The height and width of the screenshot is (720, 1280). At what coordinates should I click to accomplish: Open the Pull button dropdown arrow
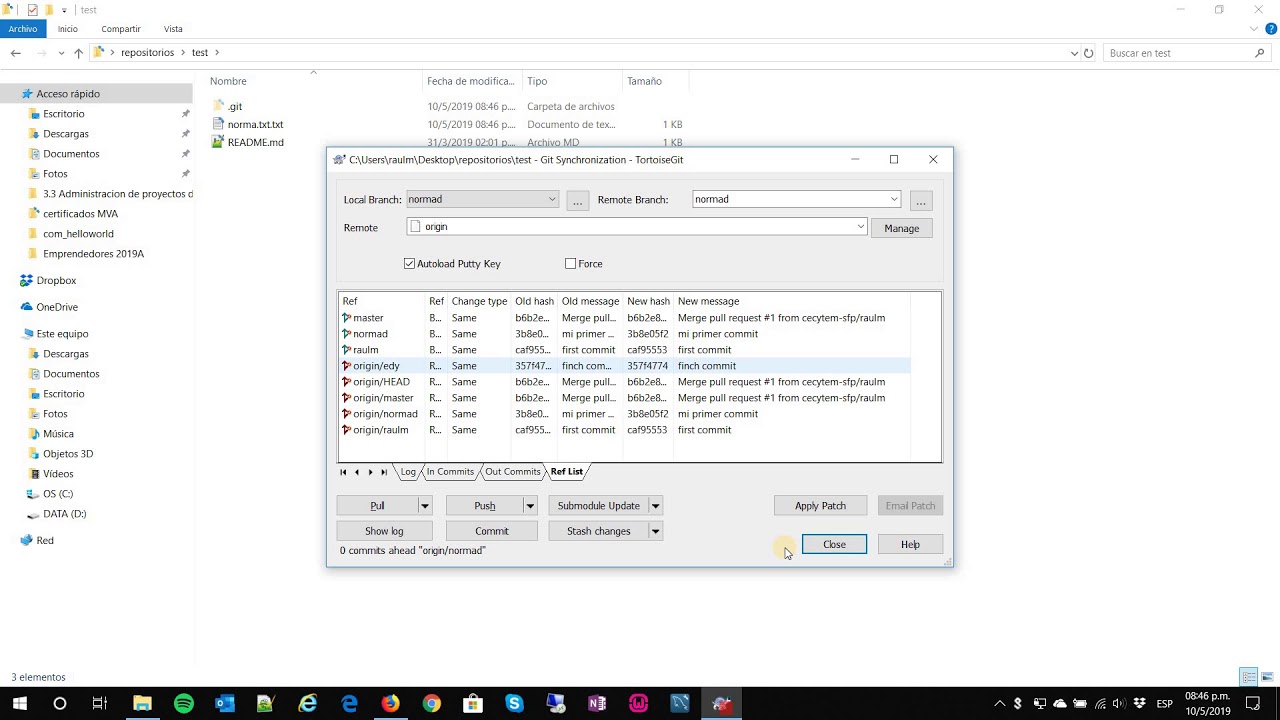pos(424,506)
